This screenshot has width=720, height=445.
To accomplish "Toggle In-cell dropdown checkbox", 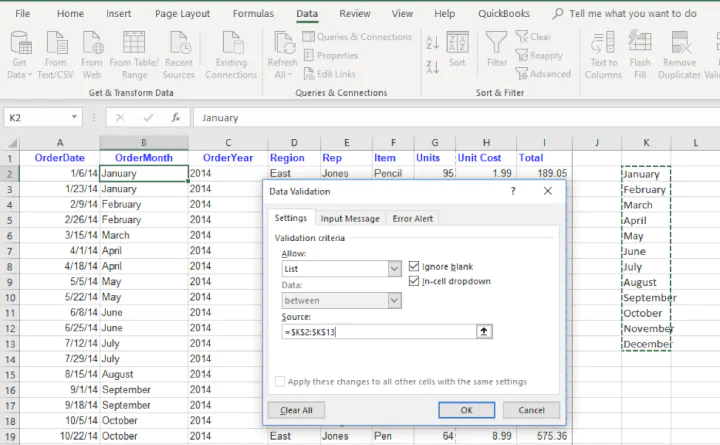I will (x=414, y=281).
